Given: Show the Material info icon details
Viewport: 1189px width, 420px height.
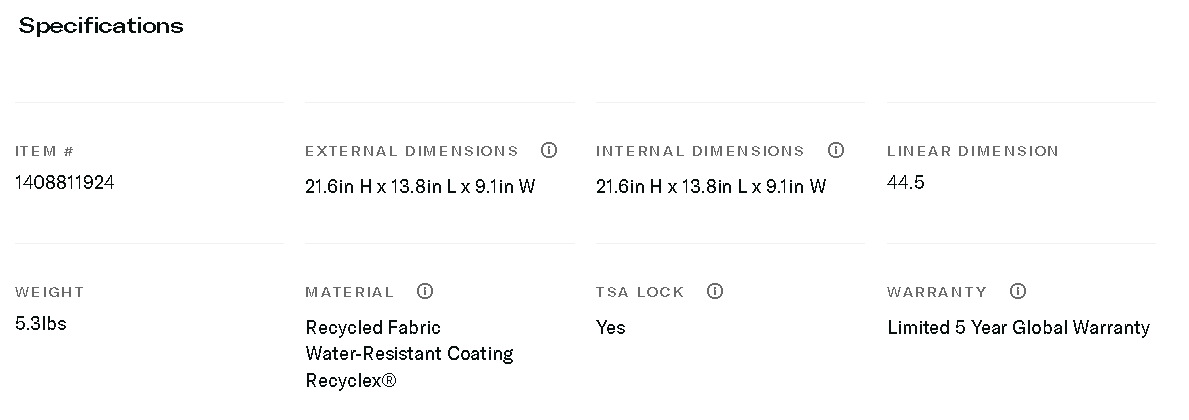Looking at the screenshot, I should tap(425, 291).
